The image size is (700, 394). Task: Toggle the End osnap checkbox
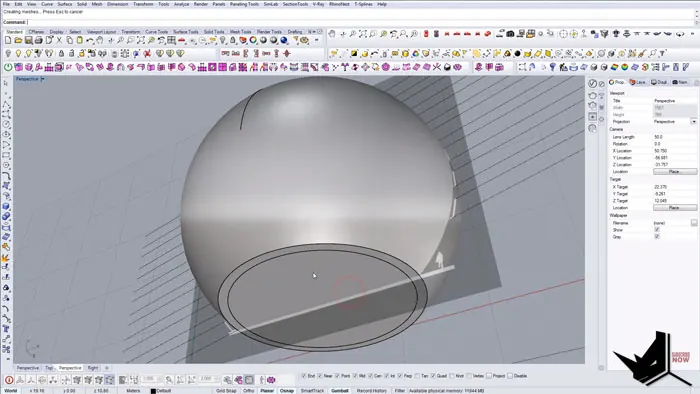[304, 376]
